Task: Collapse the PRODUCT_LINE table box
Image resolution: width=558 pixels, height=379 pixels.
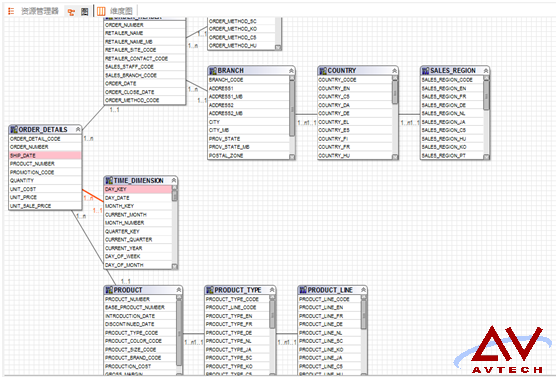Action: coord(363,290)
